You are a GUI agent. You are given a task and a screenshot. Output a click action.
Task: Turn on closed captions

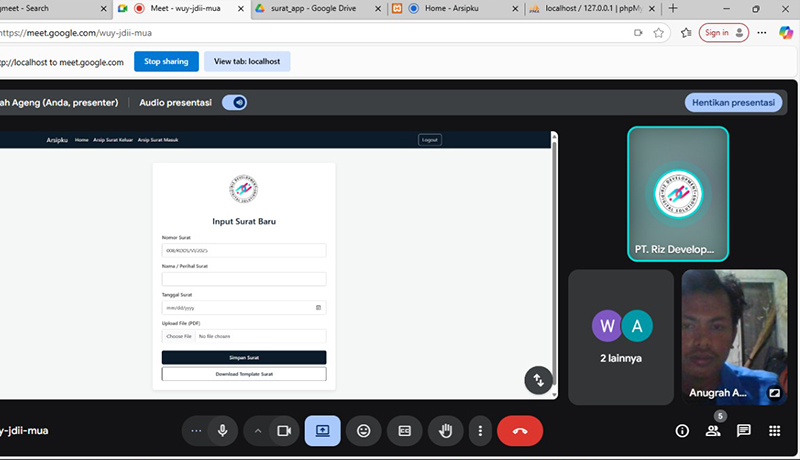coord(405,431)
